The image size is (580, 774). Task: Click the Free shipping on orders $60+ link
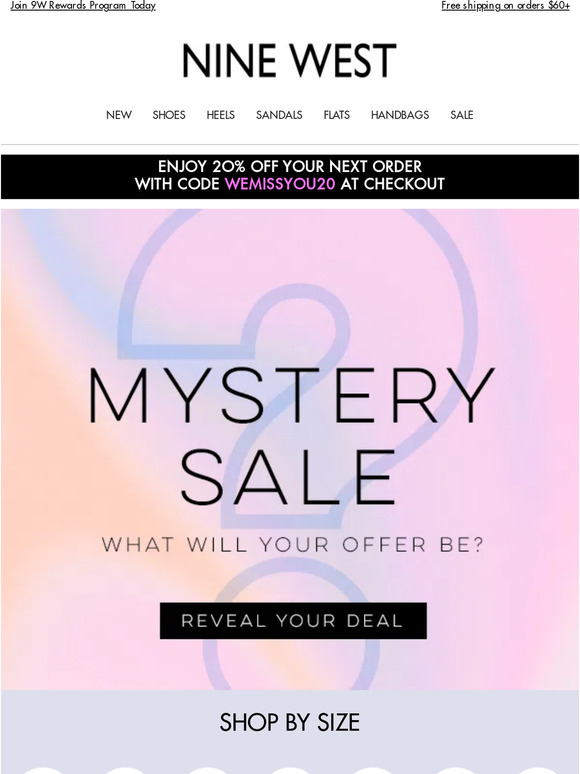coord(505,6)
